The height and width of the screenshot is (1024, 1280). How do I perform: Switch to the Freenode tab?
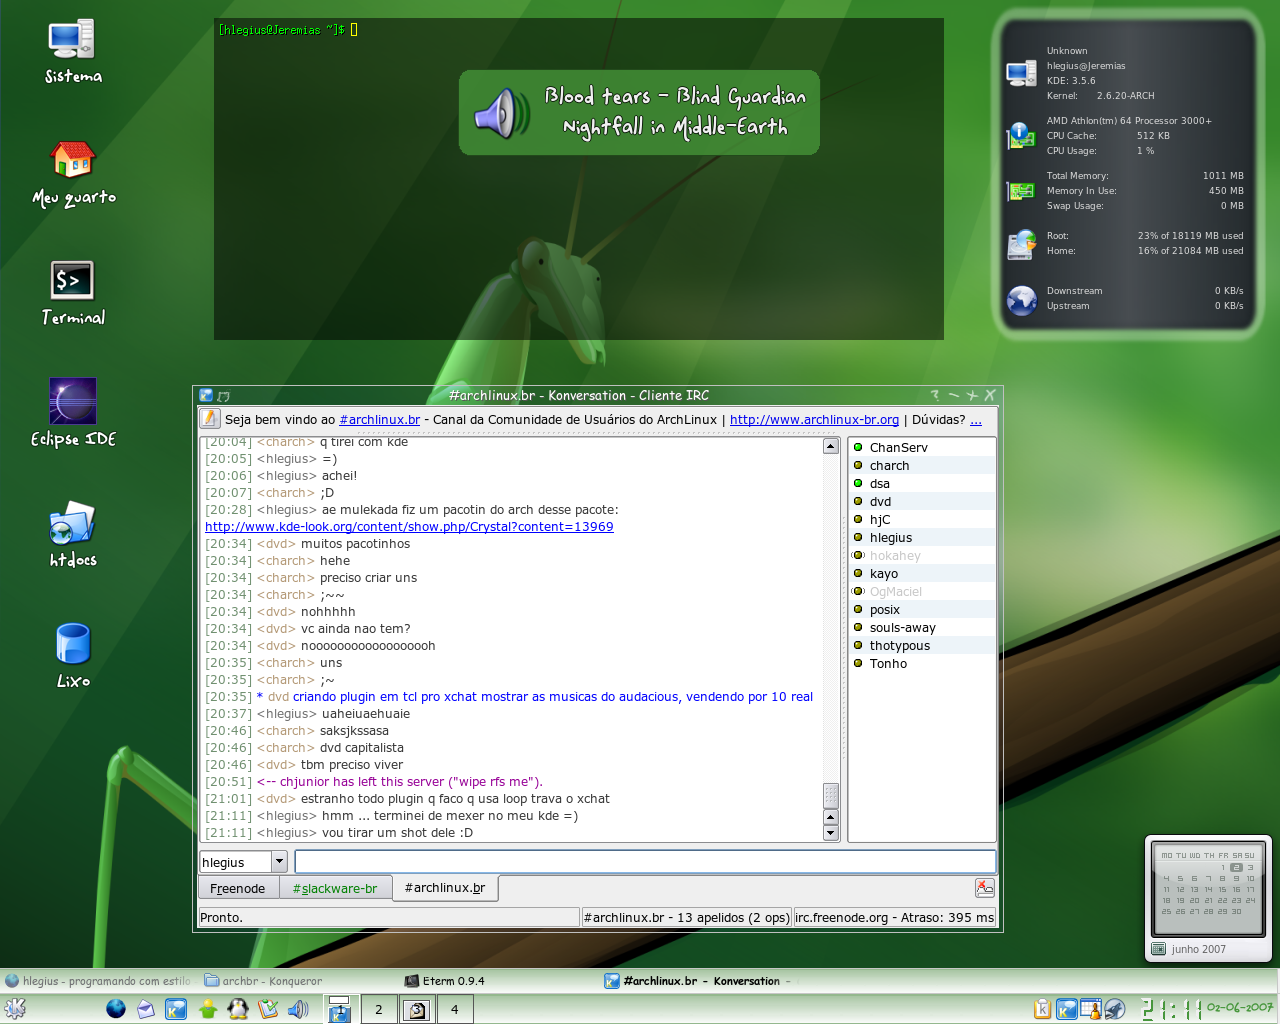pyautogui.click(x=238, y=888)
